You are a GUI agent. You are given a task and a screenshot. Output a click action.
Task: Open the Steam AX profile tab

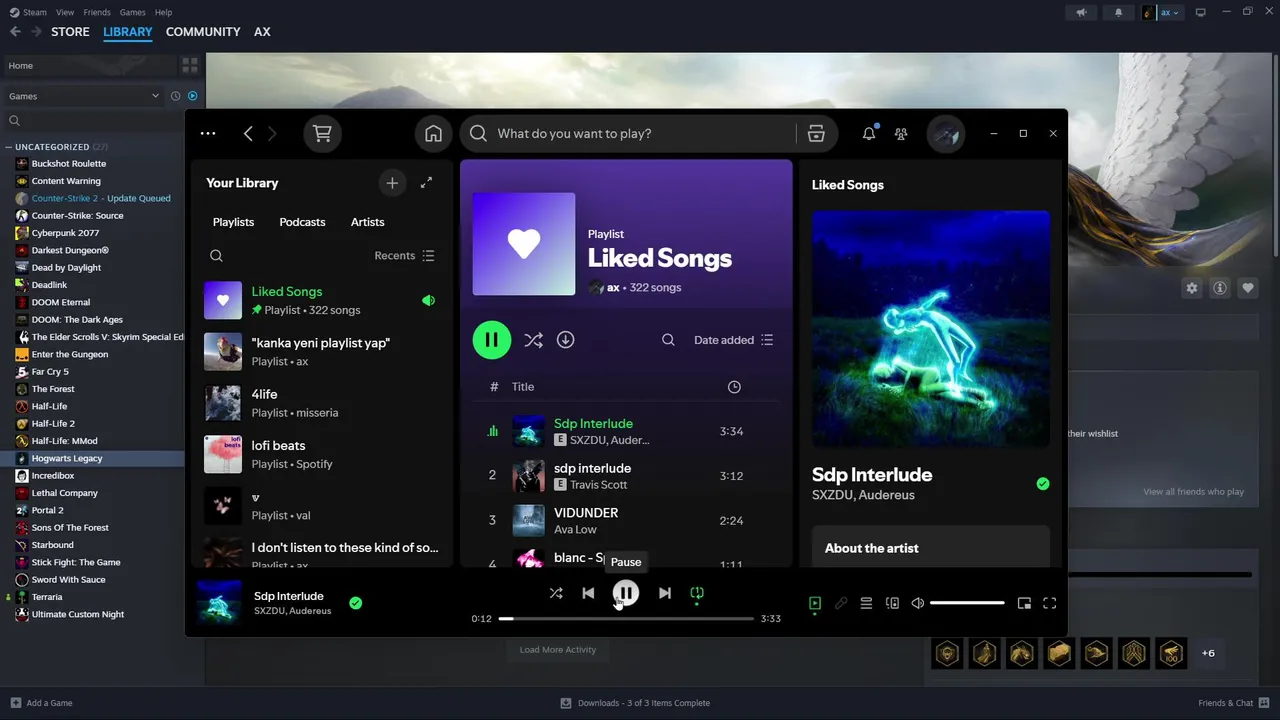[262, 32]
